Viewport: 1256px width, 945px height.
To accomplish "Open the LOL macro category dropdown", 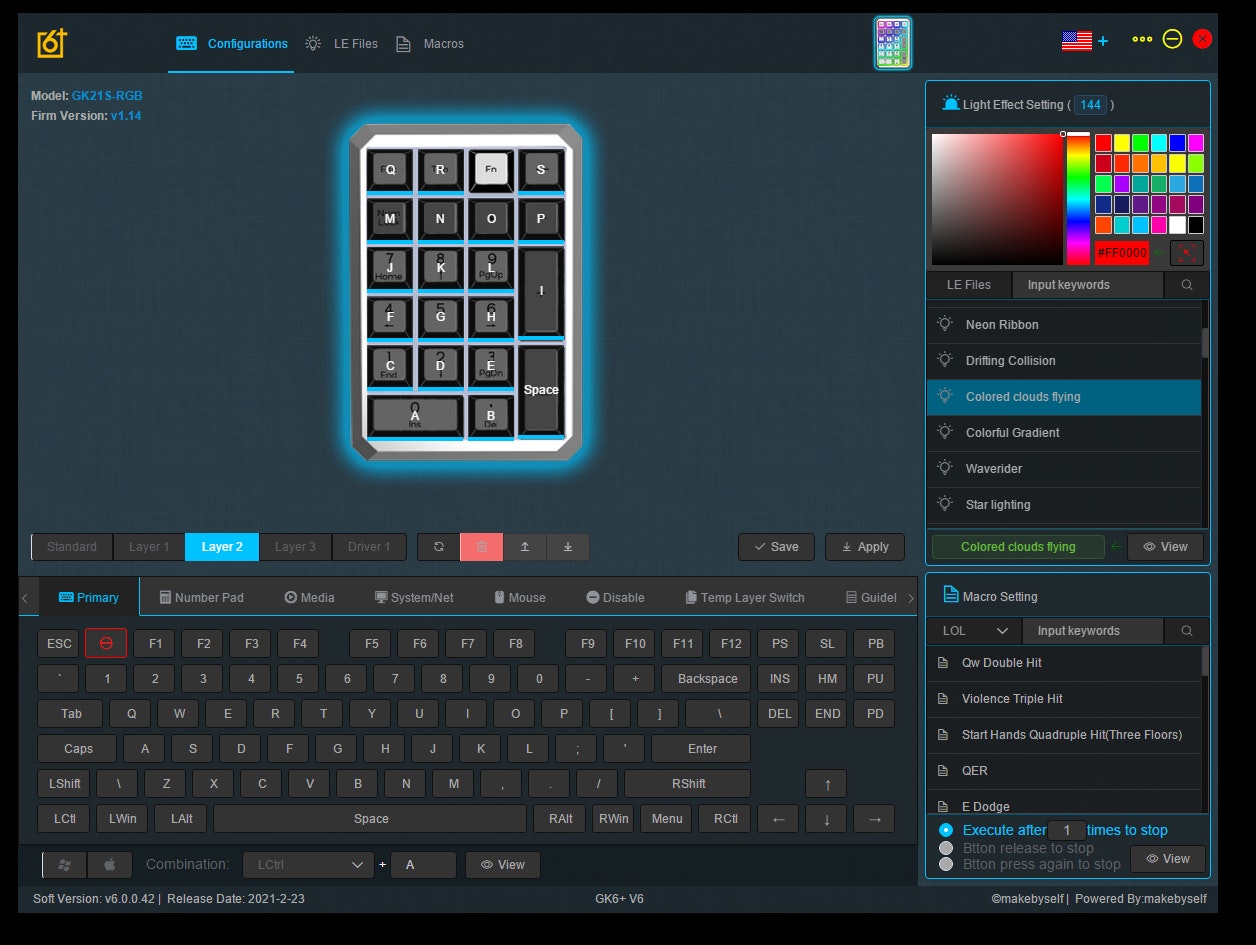I will [974, 631].
